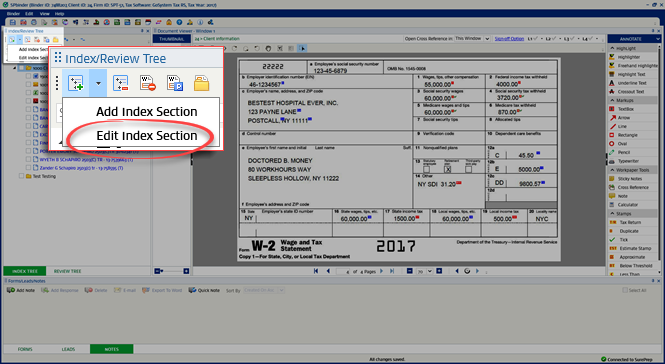Tick the Test Testing folder checkbox
Screen dimensions: 665x364
[21, 176]
